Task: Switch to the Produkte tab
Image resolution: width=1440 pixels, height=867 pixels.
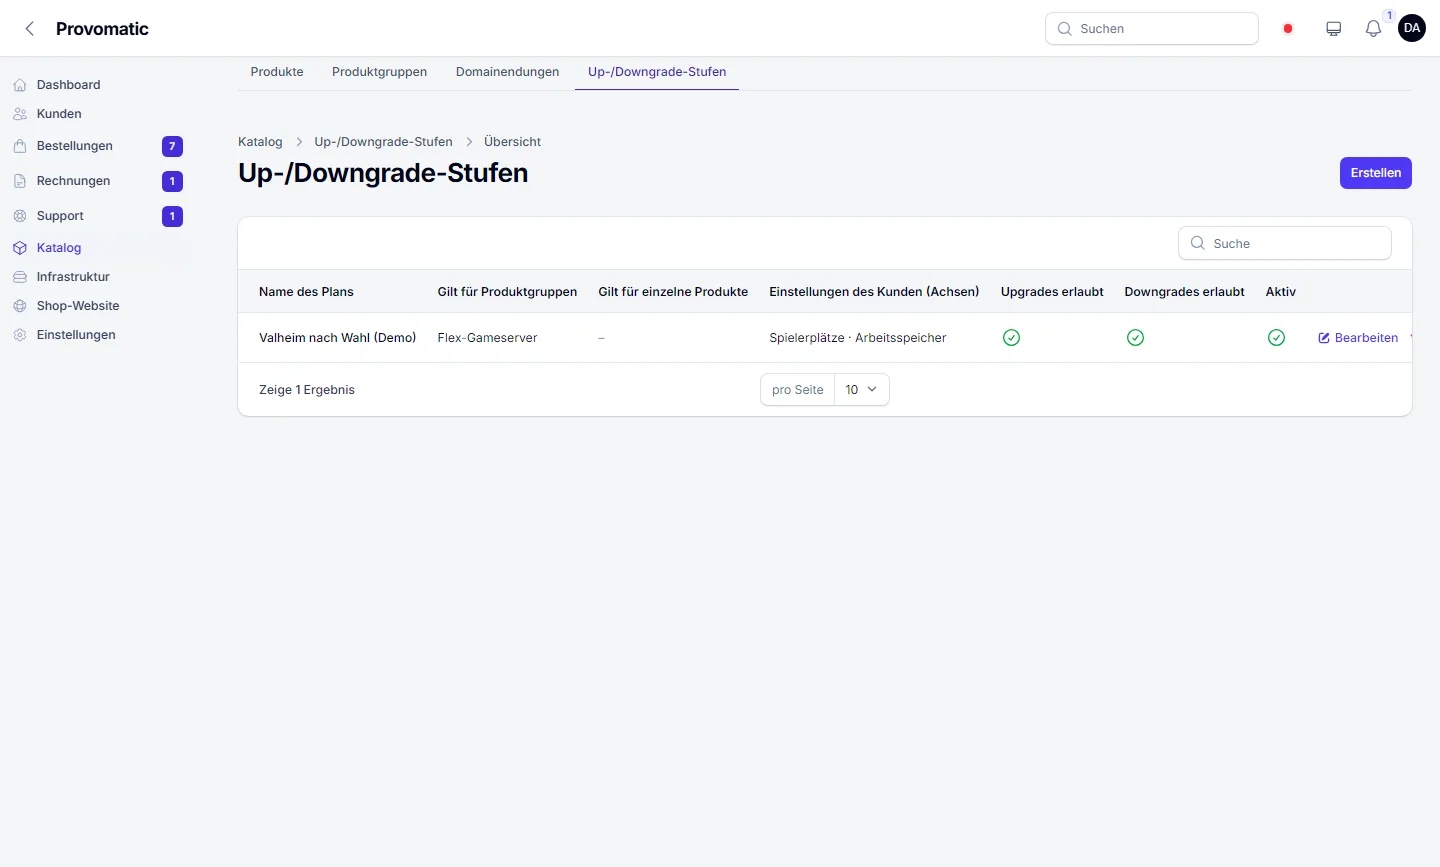Action: 277,72
